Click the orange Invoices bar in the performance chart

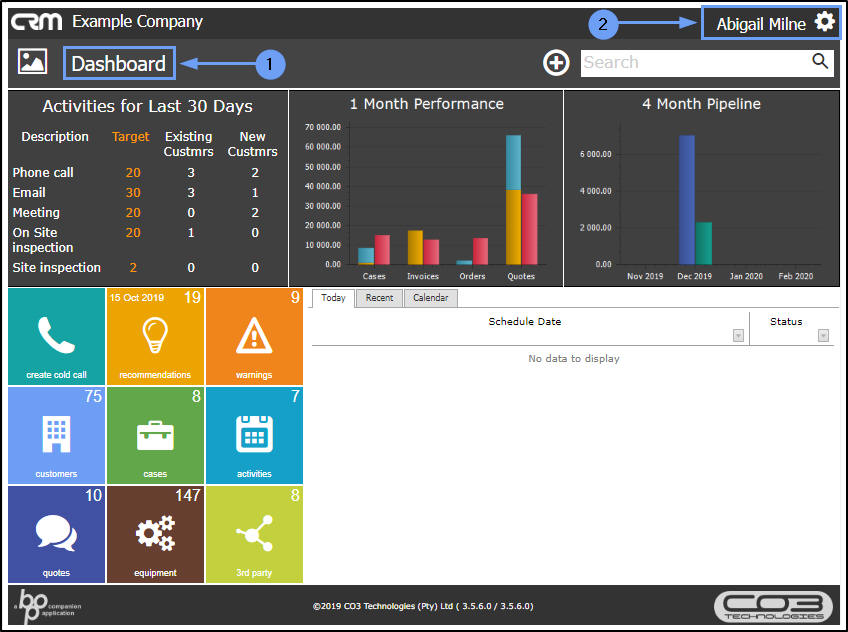[x=415, y=248]
